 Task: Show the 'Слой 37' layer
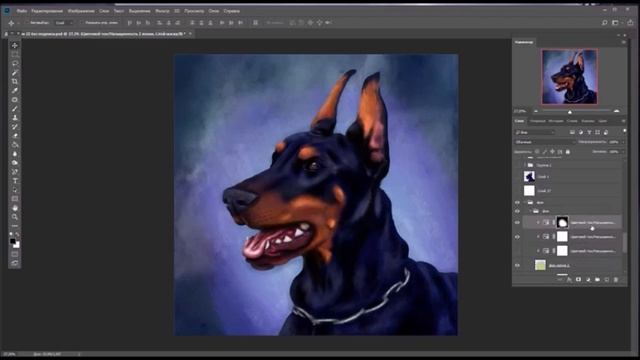(x=517, y=191)
